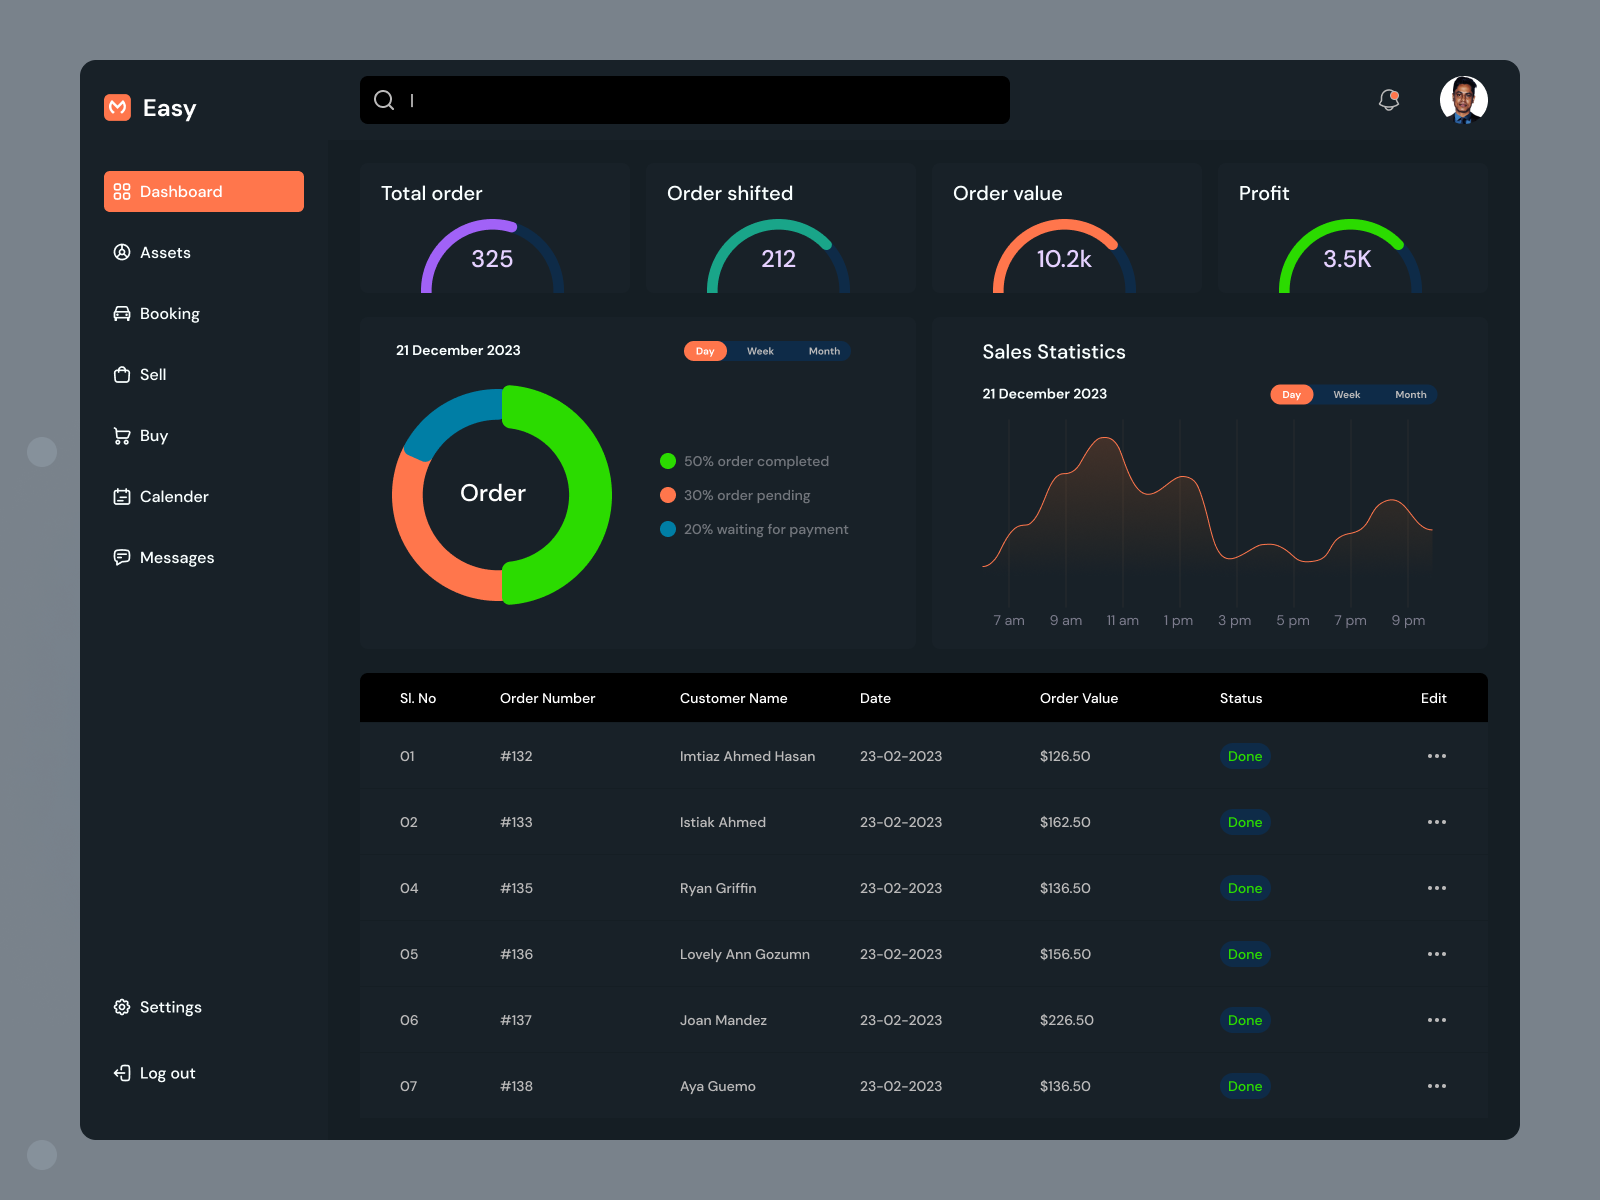Image resolution: width=1600 pixels, height=1200 pixels.
Task: Click the Done status badge for #135
Action: point(1244,888)
